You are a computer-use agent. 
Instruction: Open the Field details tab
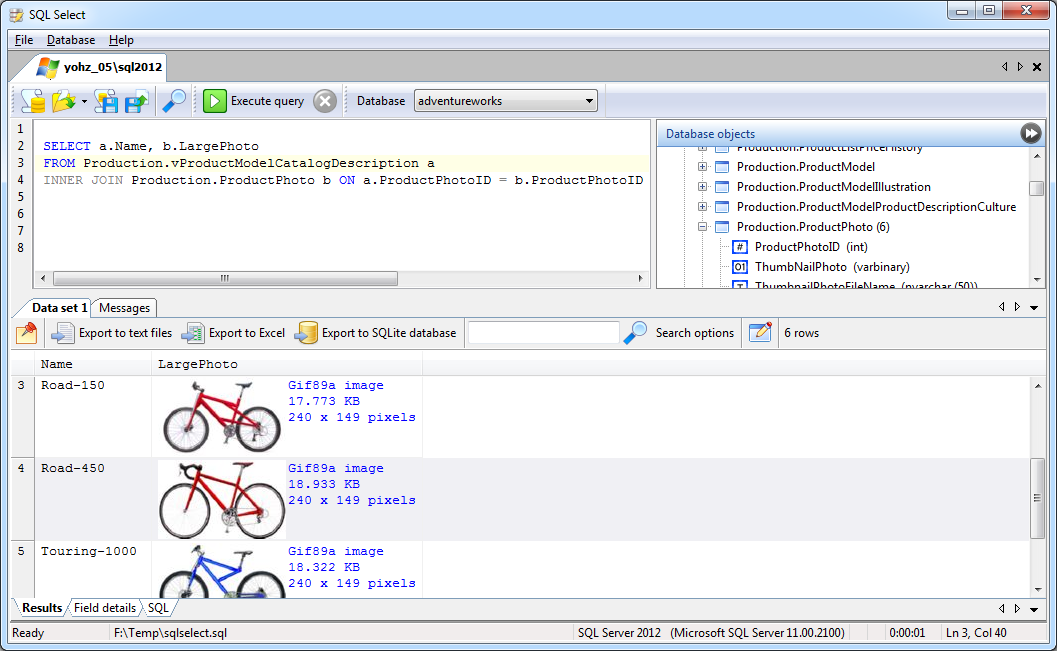[105, 608]
